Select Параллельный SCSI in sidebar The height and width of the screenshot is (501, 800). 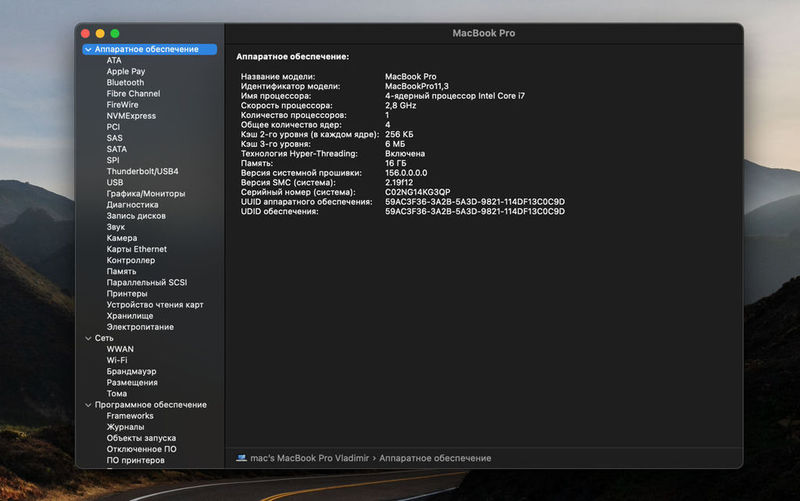pos(146,283)
